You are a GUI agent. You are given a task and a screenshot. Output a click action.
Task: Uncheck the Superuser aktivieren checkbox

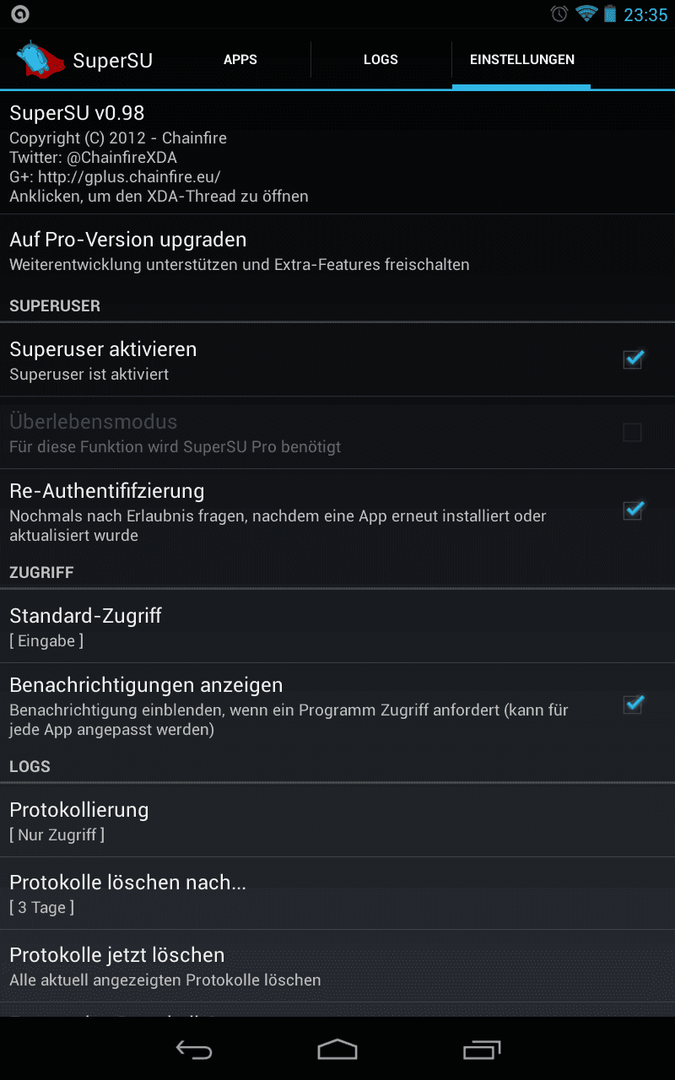pyautogui.click(x=633, y=359)
